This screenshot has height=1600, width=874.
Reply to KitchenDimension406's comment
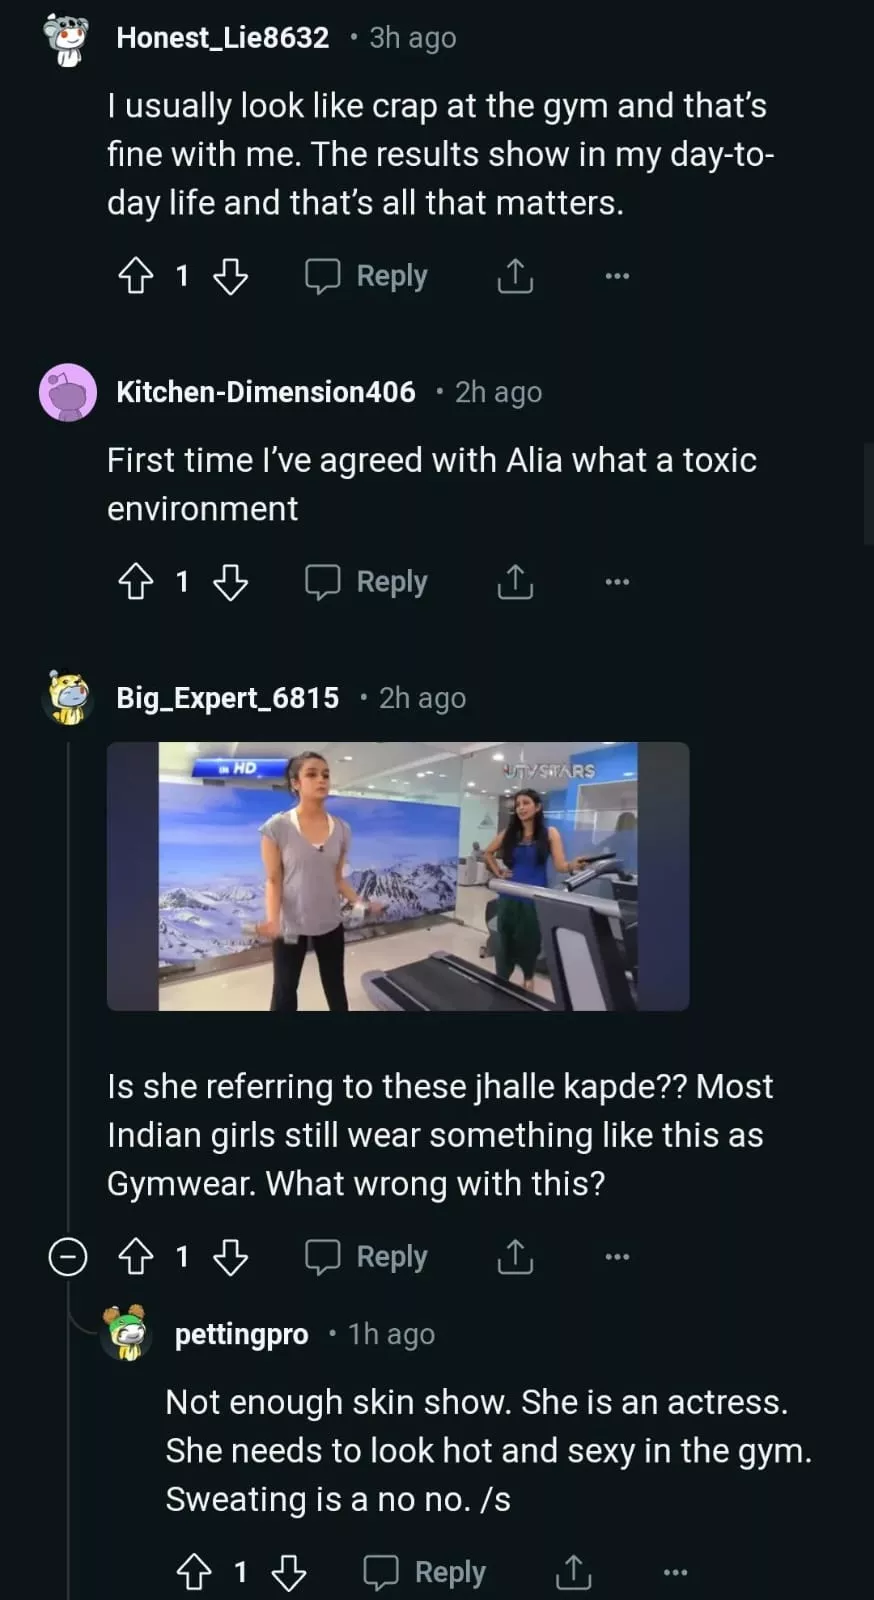367,582
